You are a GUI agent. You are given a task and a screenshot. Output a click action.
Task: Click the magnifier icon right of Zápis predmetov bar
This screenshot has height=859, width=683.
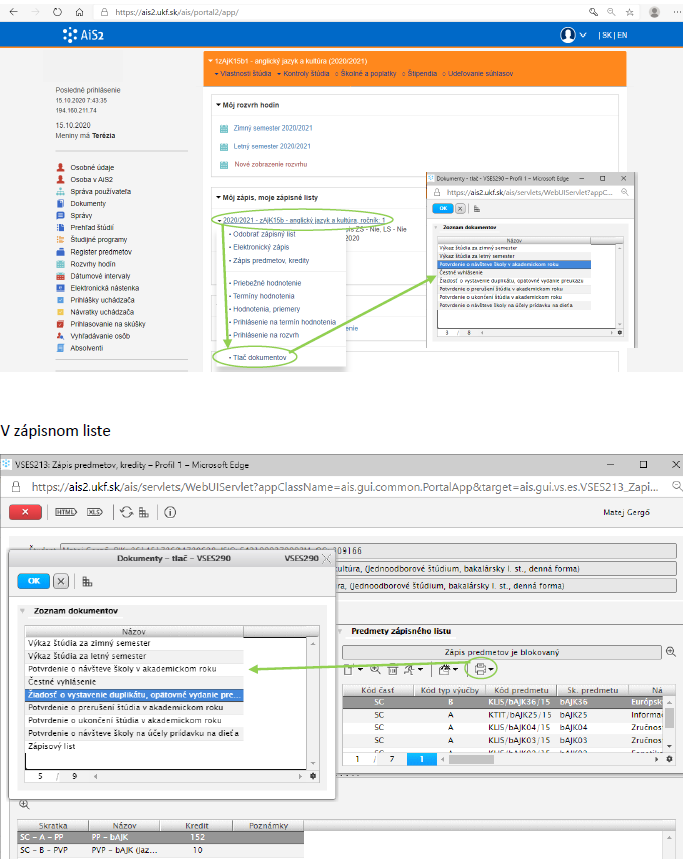click(671, 652)
